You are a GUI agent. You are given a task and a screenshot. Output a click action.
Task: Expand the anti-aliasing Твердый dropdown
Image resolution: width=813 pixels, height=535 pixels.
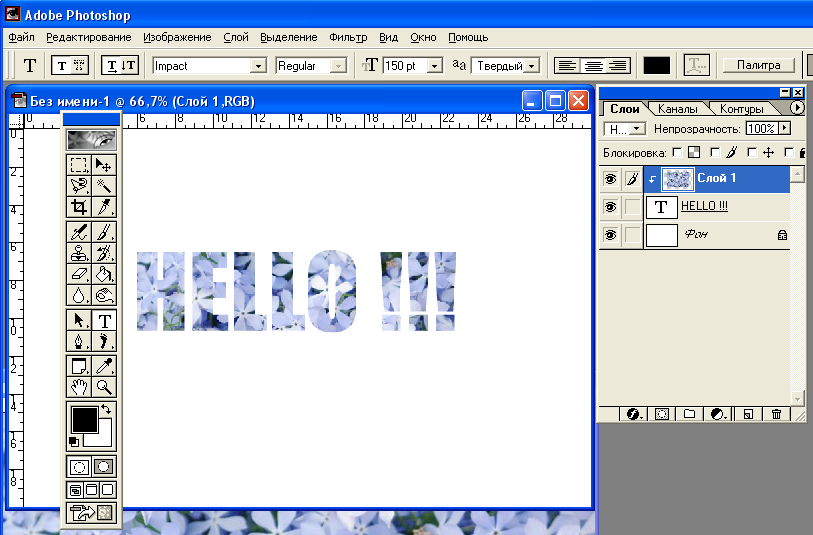pyautogui.click(x=531, y=66)
